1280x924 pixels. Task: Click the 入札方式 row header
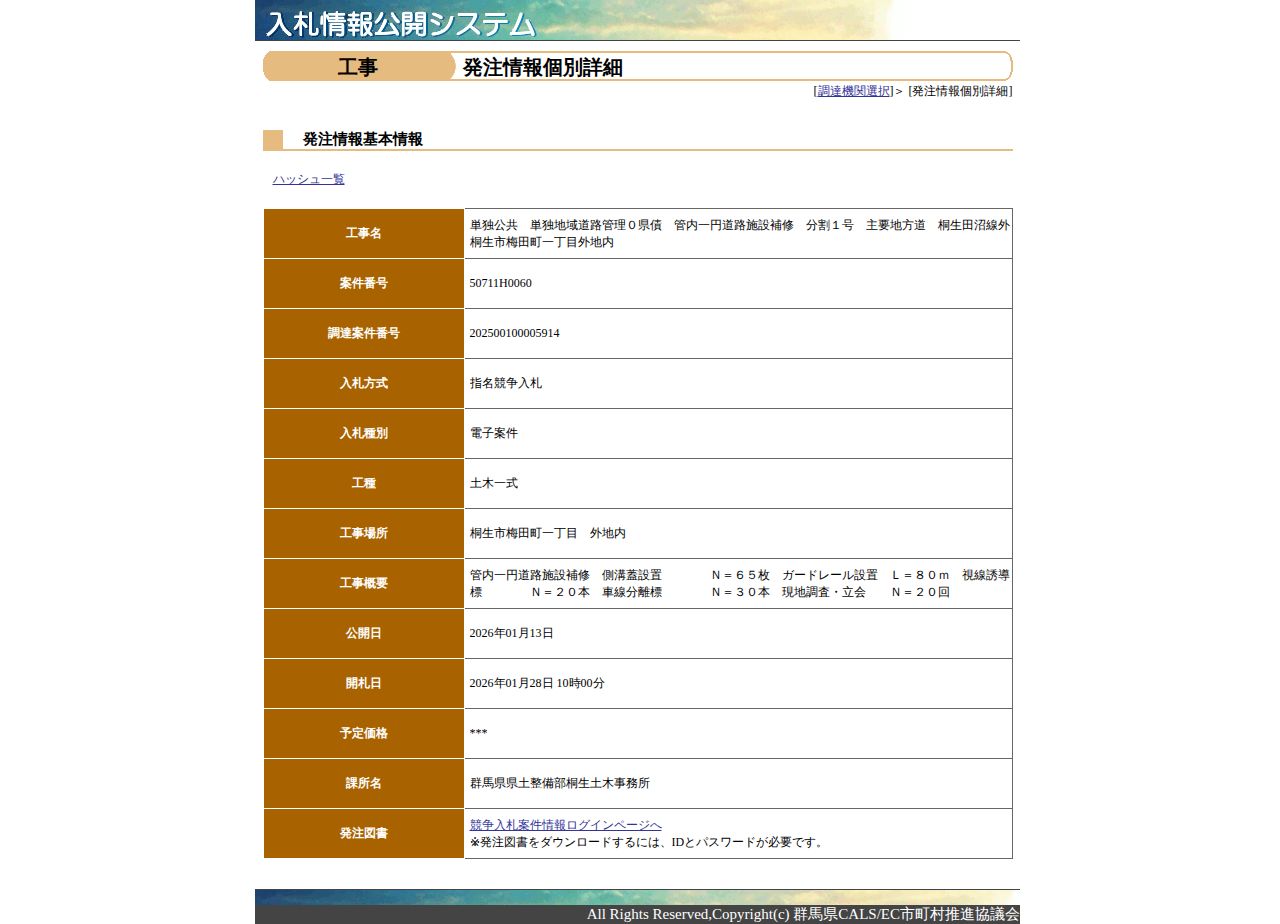pos(364,383)
